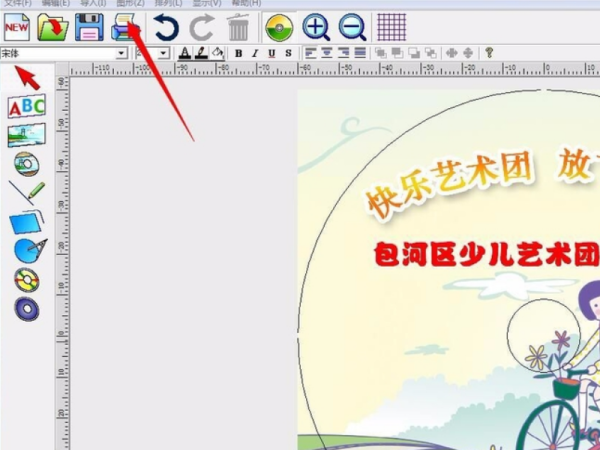Open the font color A button
The width and height of the screenshot is (600, 450).
pyautogui.click(x=185, y=53)
